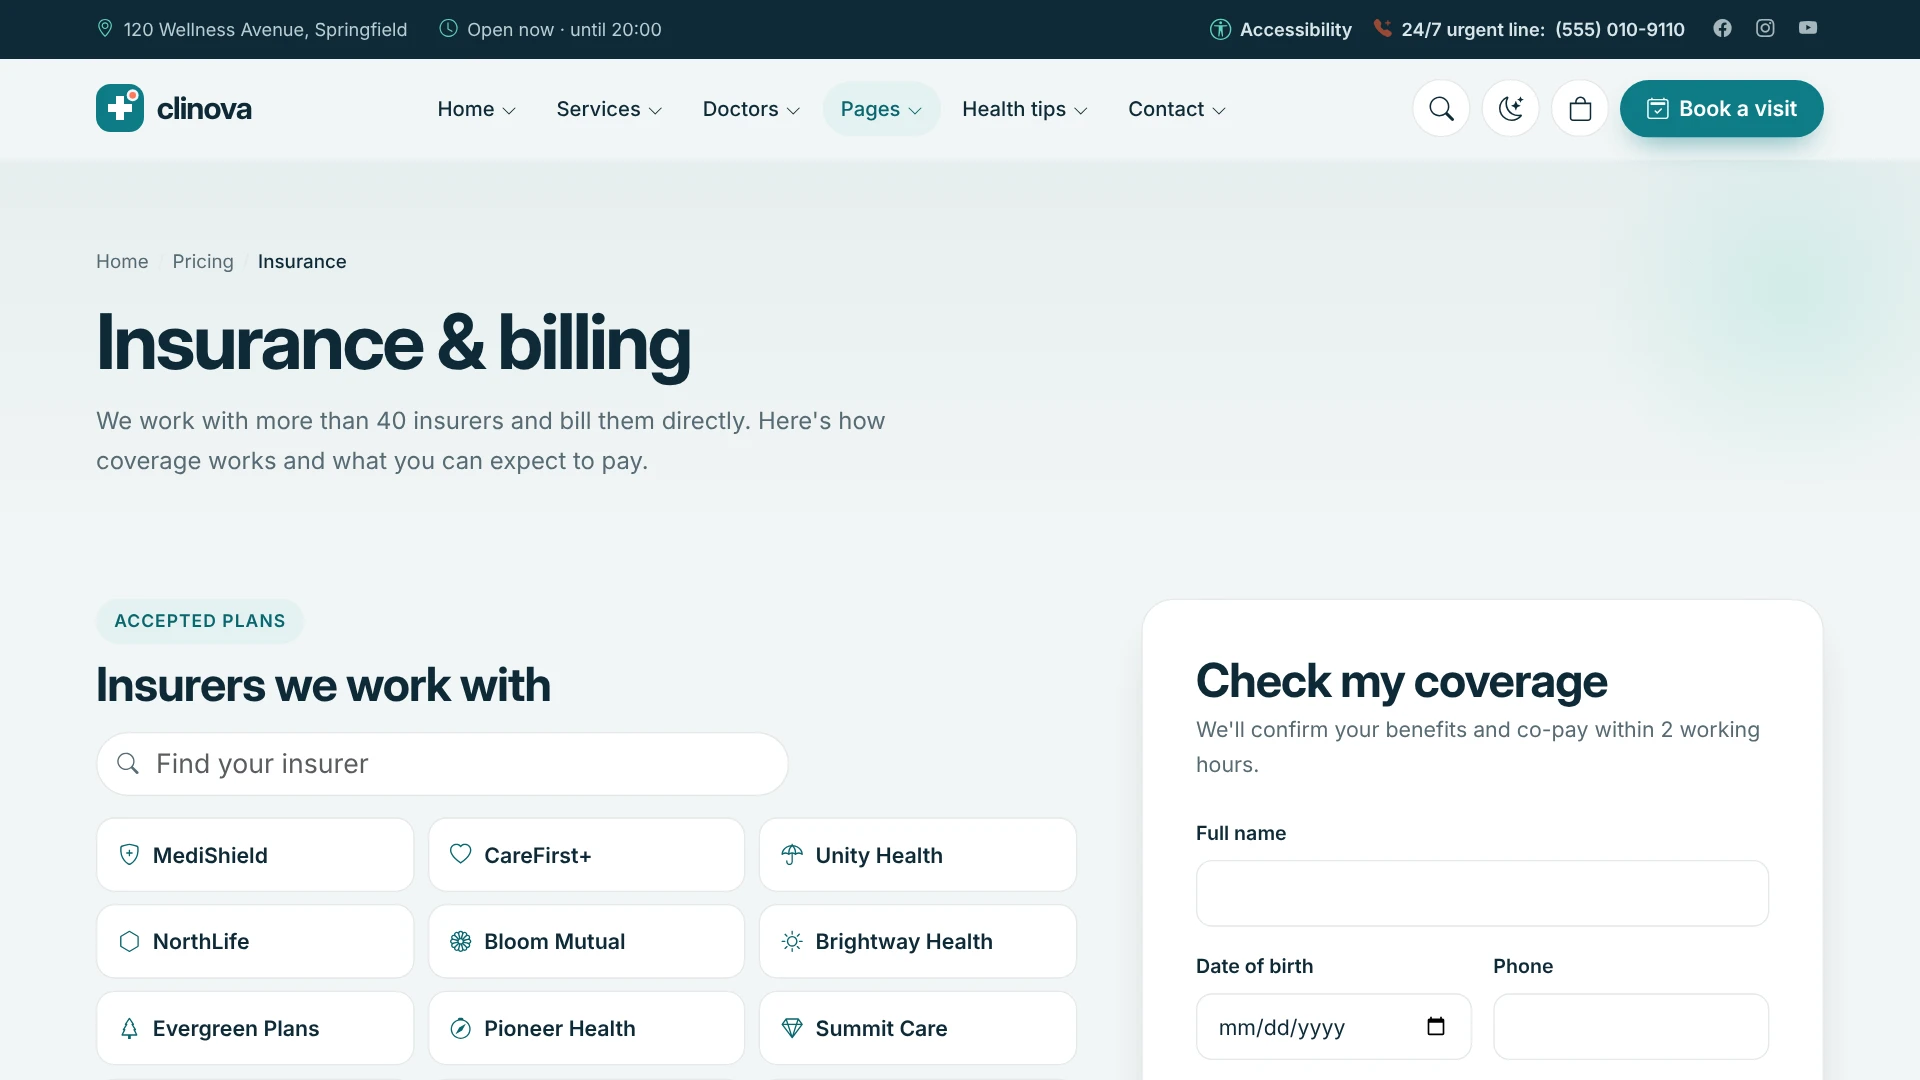
Task: Click the clock icon near opening hours
Action: [x=449, y=28]
